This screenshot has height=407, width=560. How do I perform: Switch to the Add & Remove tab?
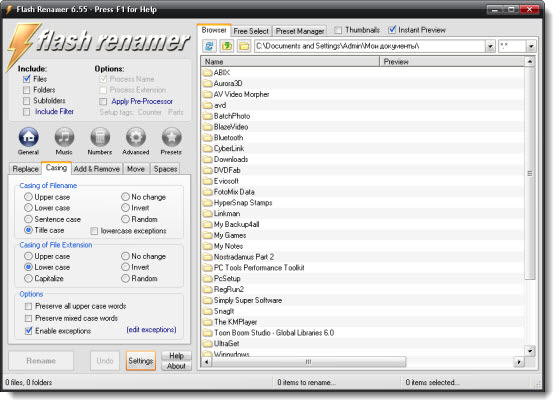97,169
